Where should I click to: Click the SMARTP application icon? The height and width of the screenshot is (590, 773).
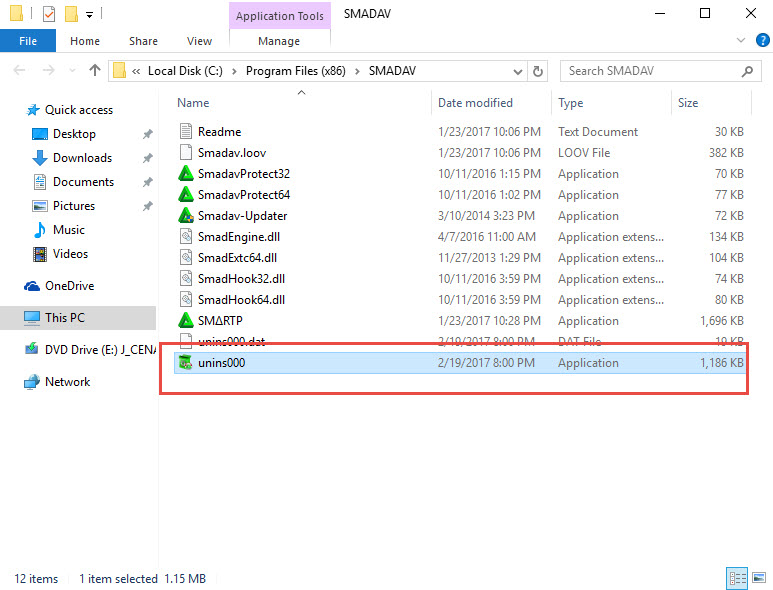coord(186,320)
